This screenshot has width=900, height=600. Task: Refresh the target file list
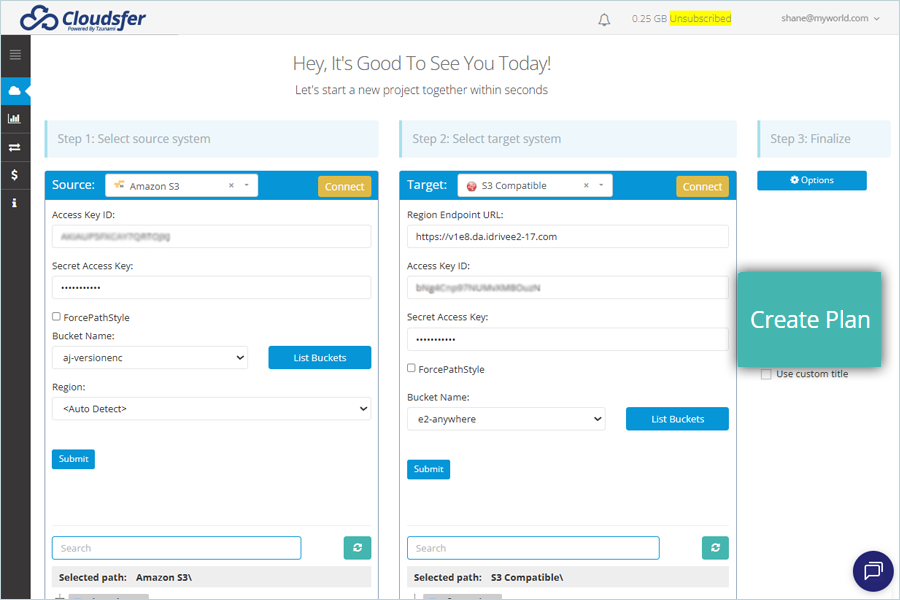coord(715,548)
